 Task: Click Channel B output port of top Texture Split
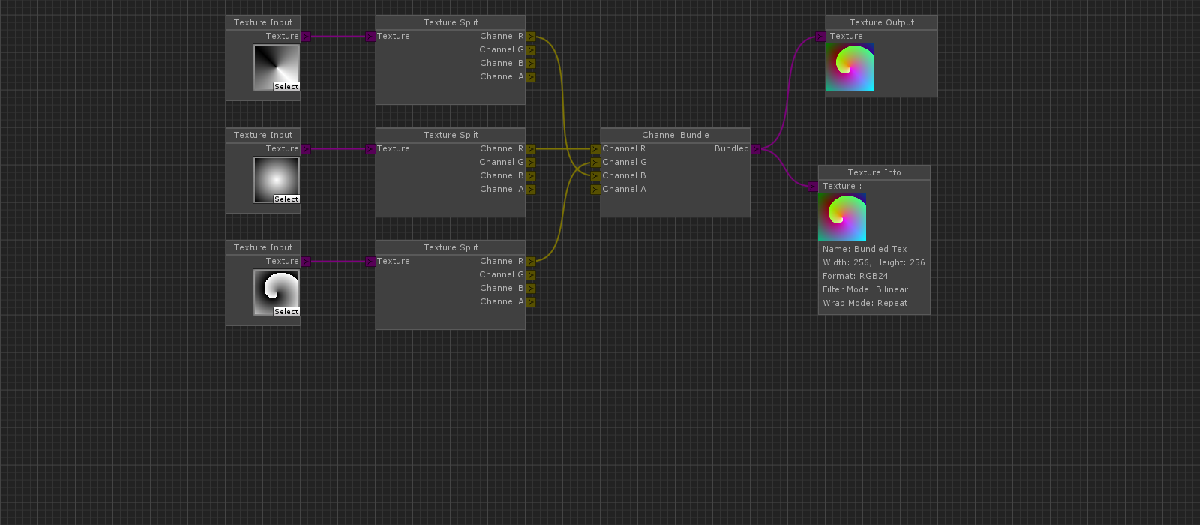click(530, 63)
